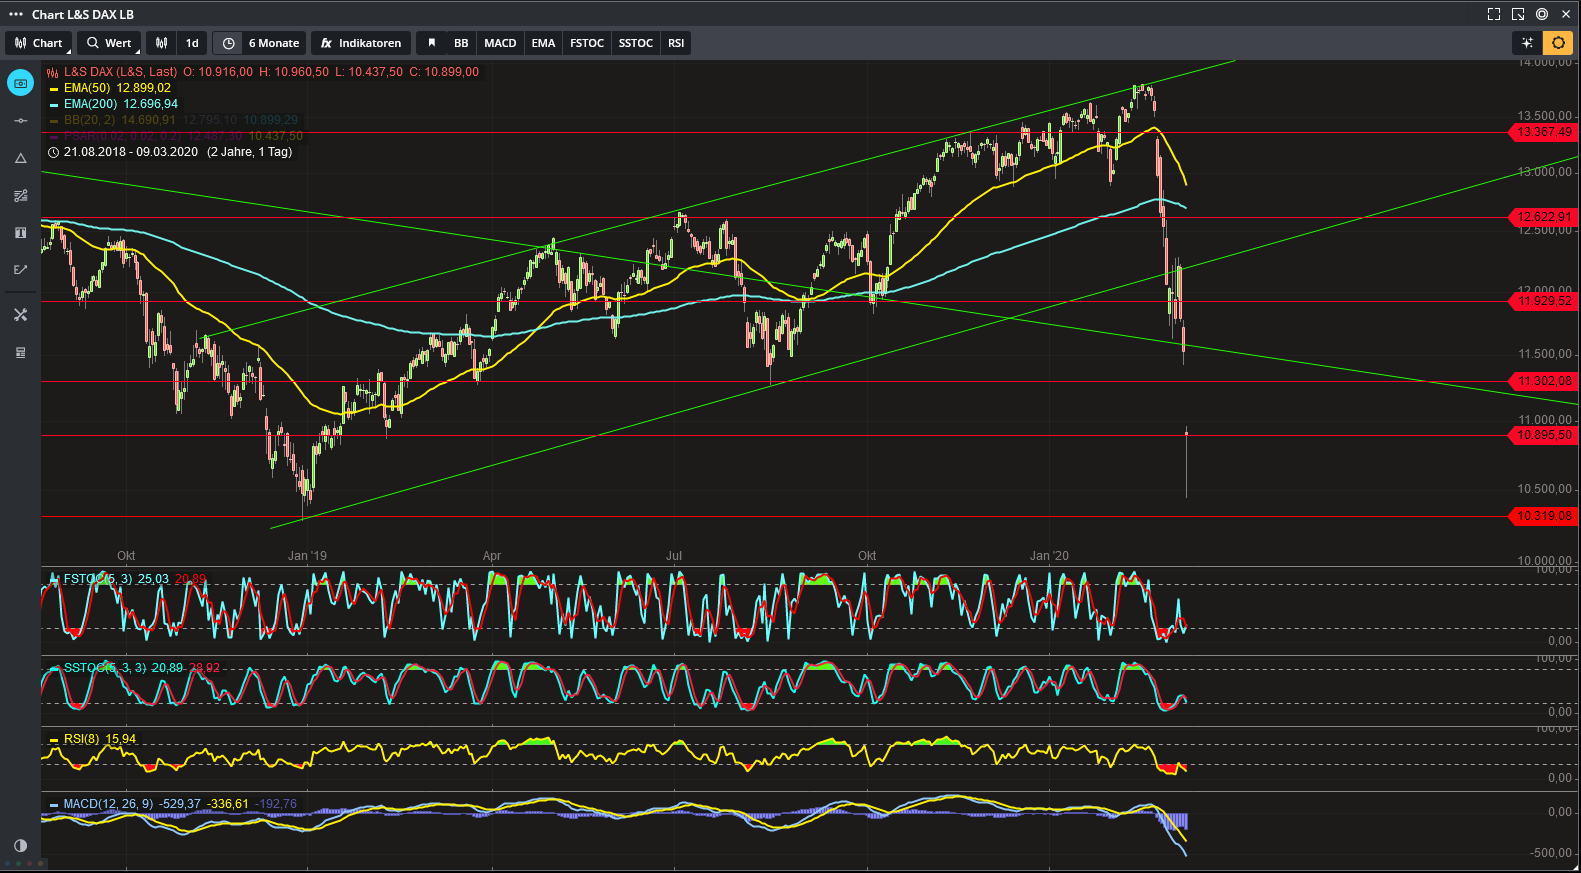Open the Indikatoren menu

click(360, 43)
